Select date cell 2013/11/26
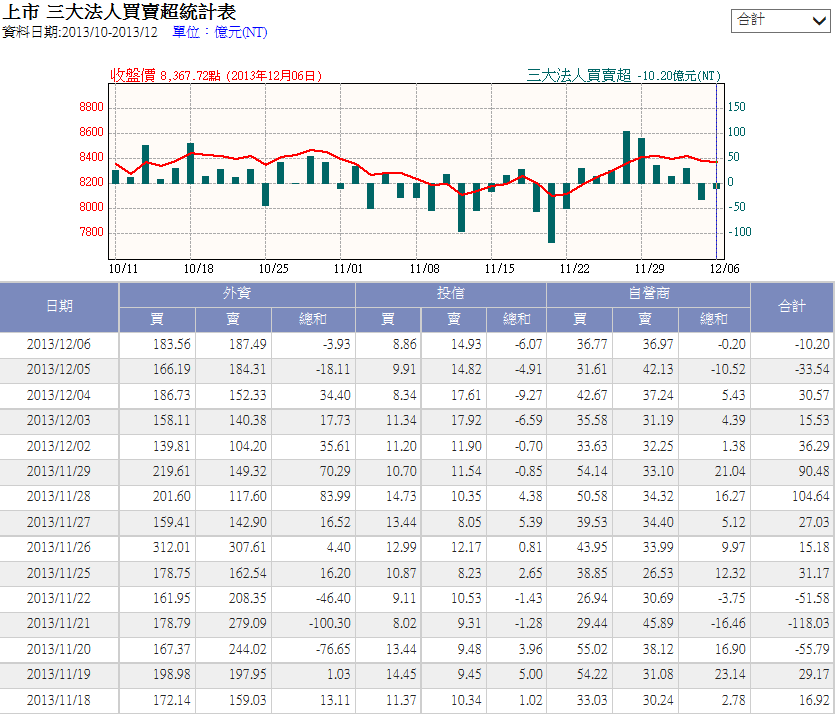 [59, 547]
